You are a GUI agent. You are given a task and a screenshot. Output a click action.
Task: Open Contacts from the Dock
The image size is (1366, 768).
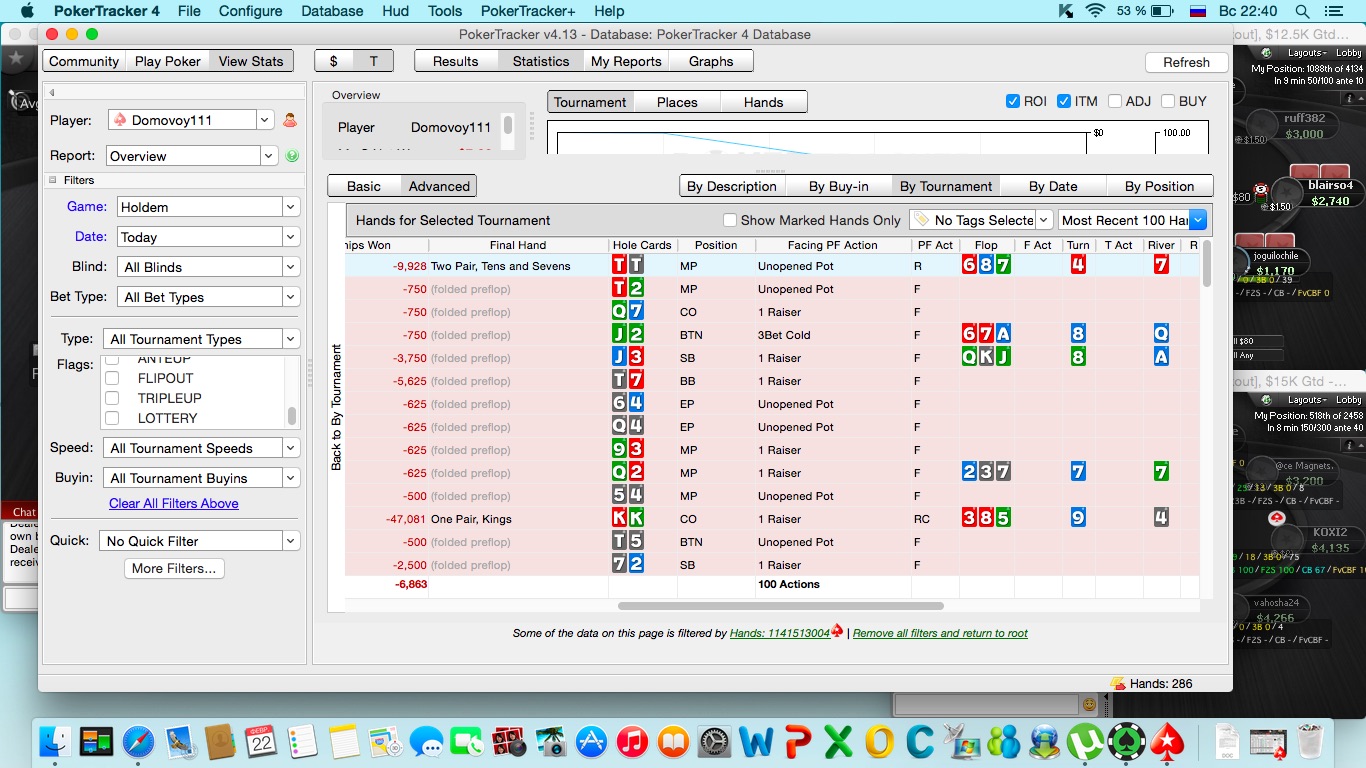click(x=219, y=742)
